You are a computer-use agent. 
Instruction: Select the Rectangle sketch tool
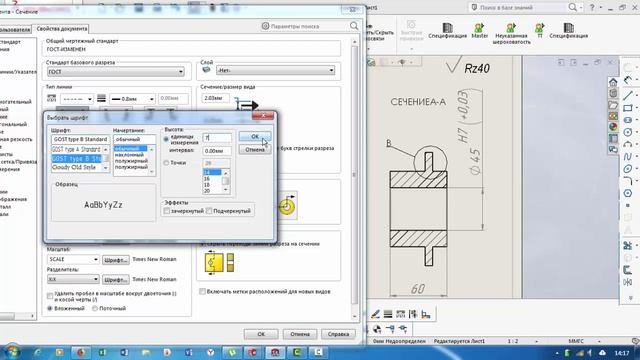pos(628,108)
